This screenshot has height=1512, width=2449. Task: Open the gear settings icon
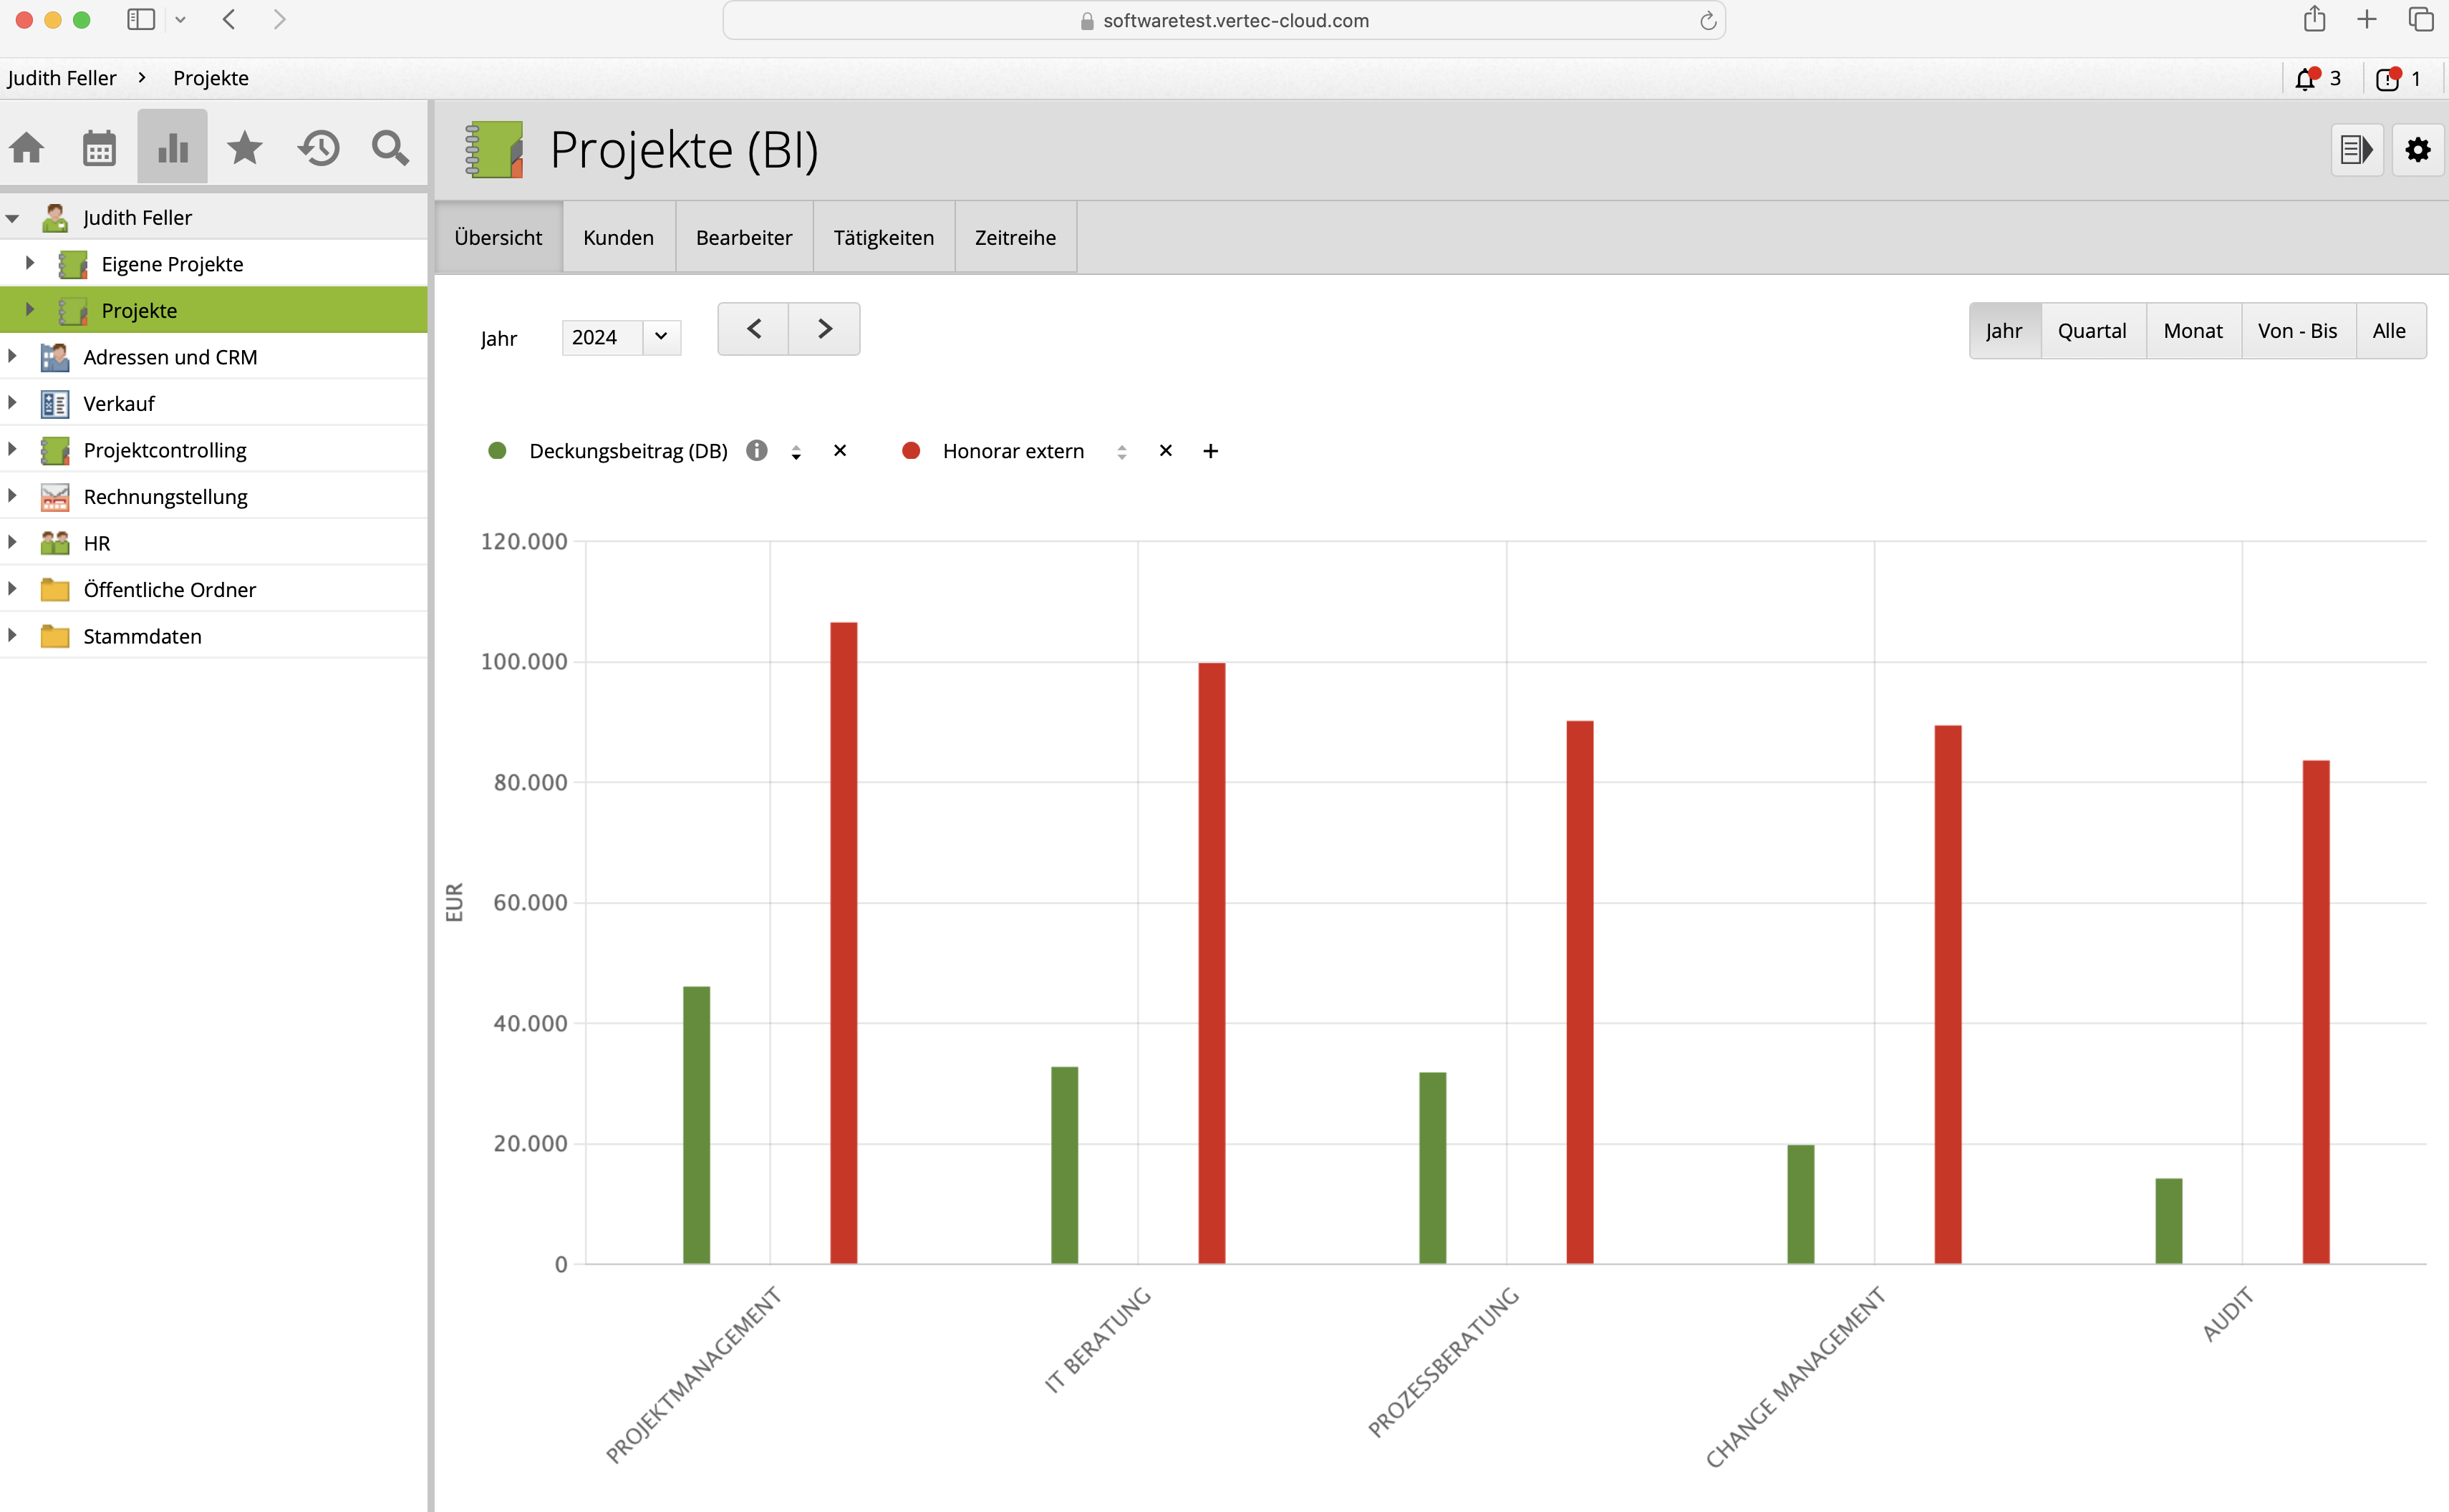tap(2418, 150)
